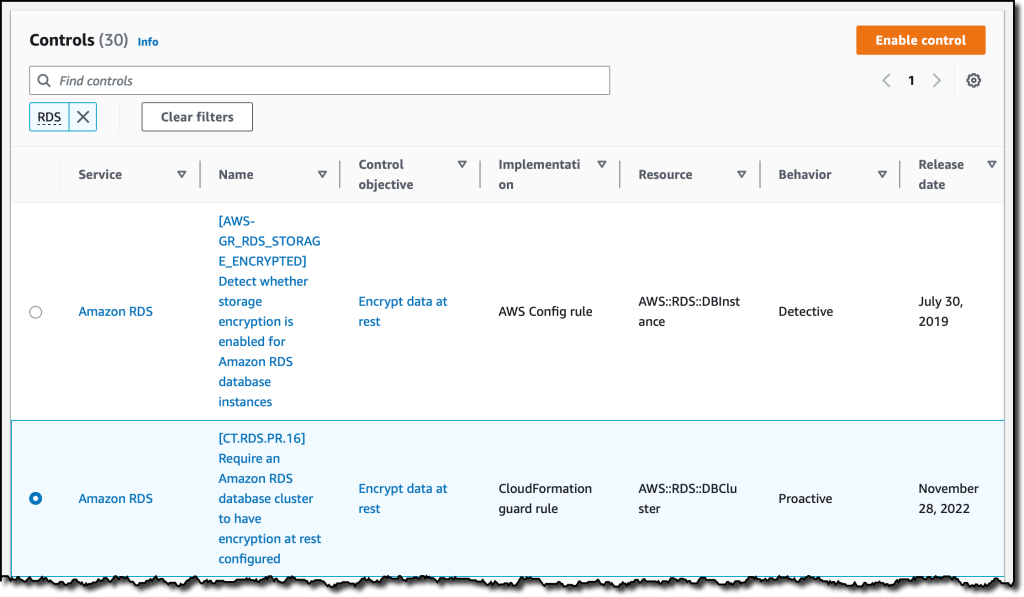Click page number 1 in pagination
The image size is (1024, 597).
(911, 80)
